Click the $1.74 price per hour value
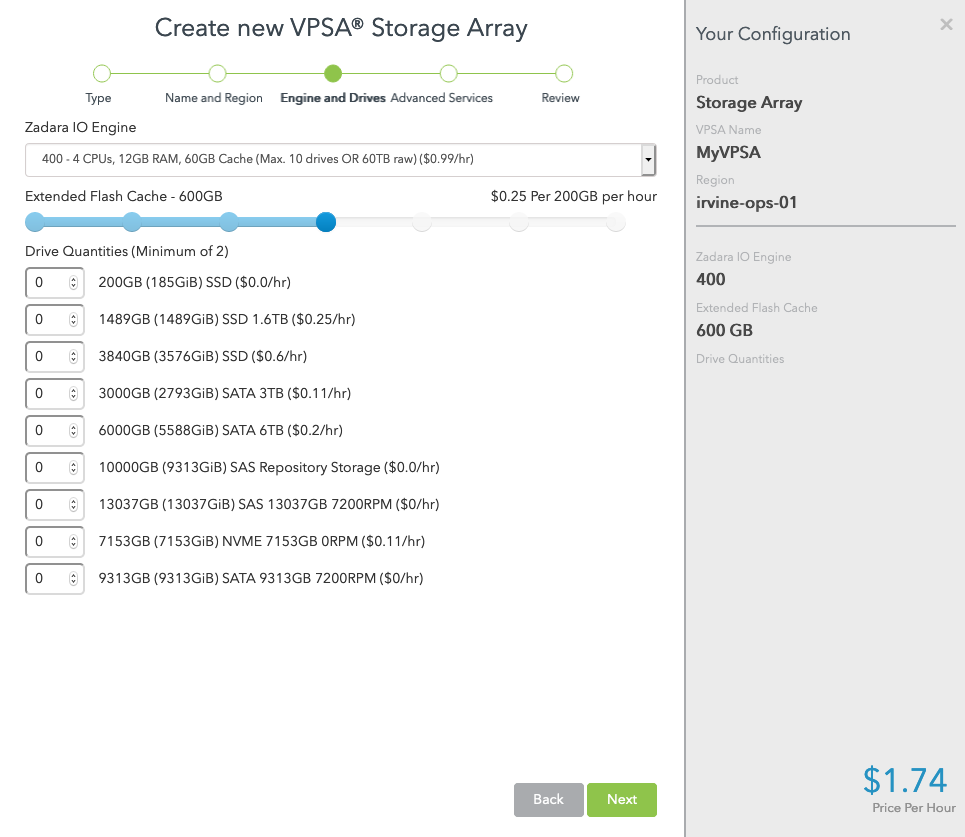 coord(904,780)
